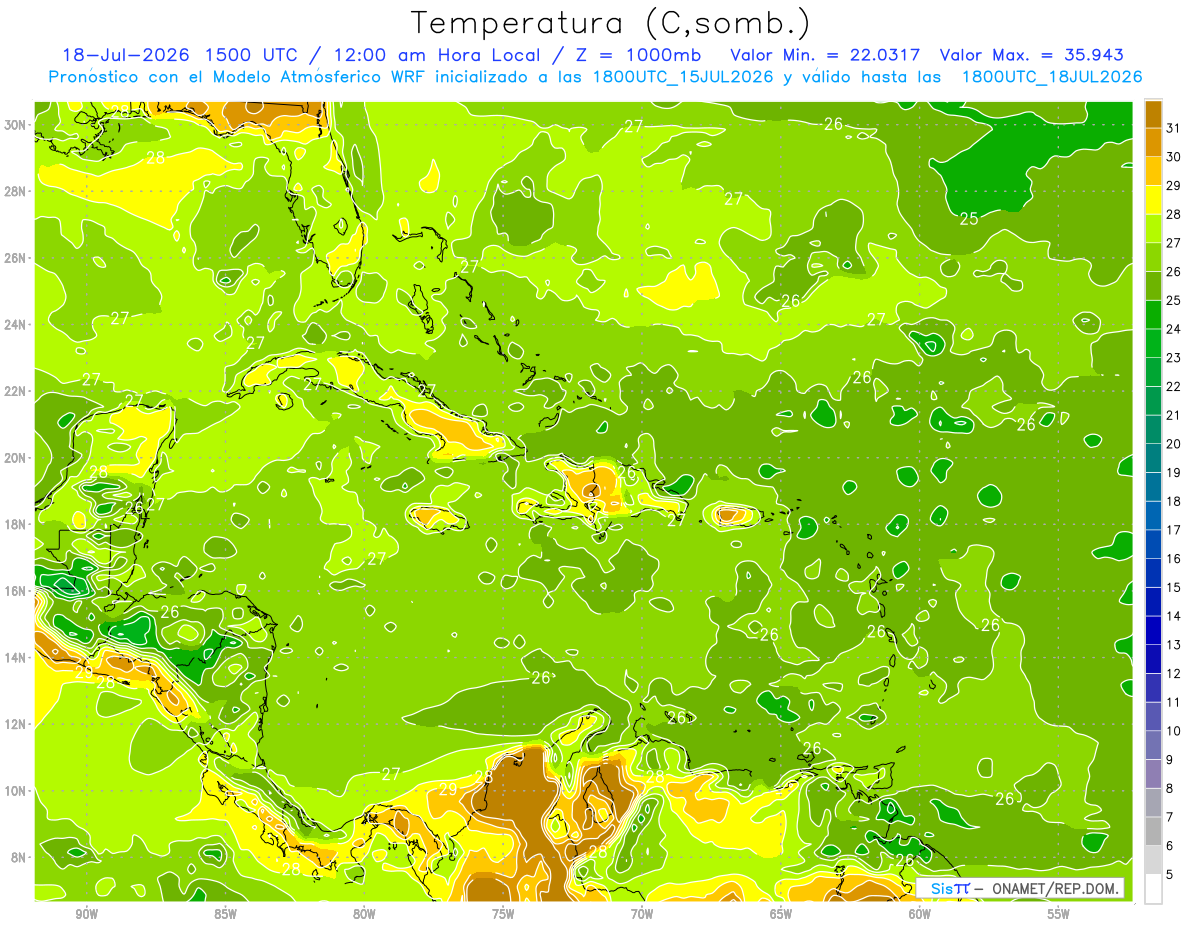Screen dimensions: 1200x927
Task: Click the legend value '18'
Action: click(1173, 502)
